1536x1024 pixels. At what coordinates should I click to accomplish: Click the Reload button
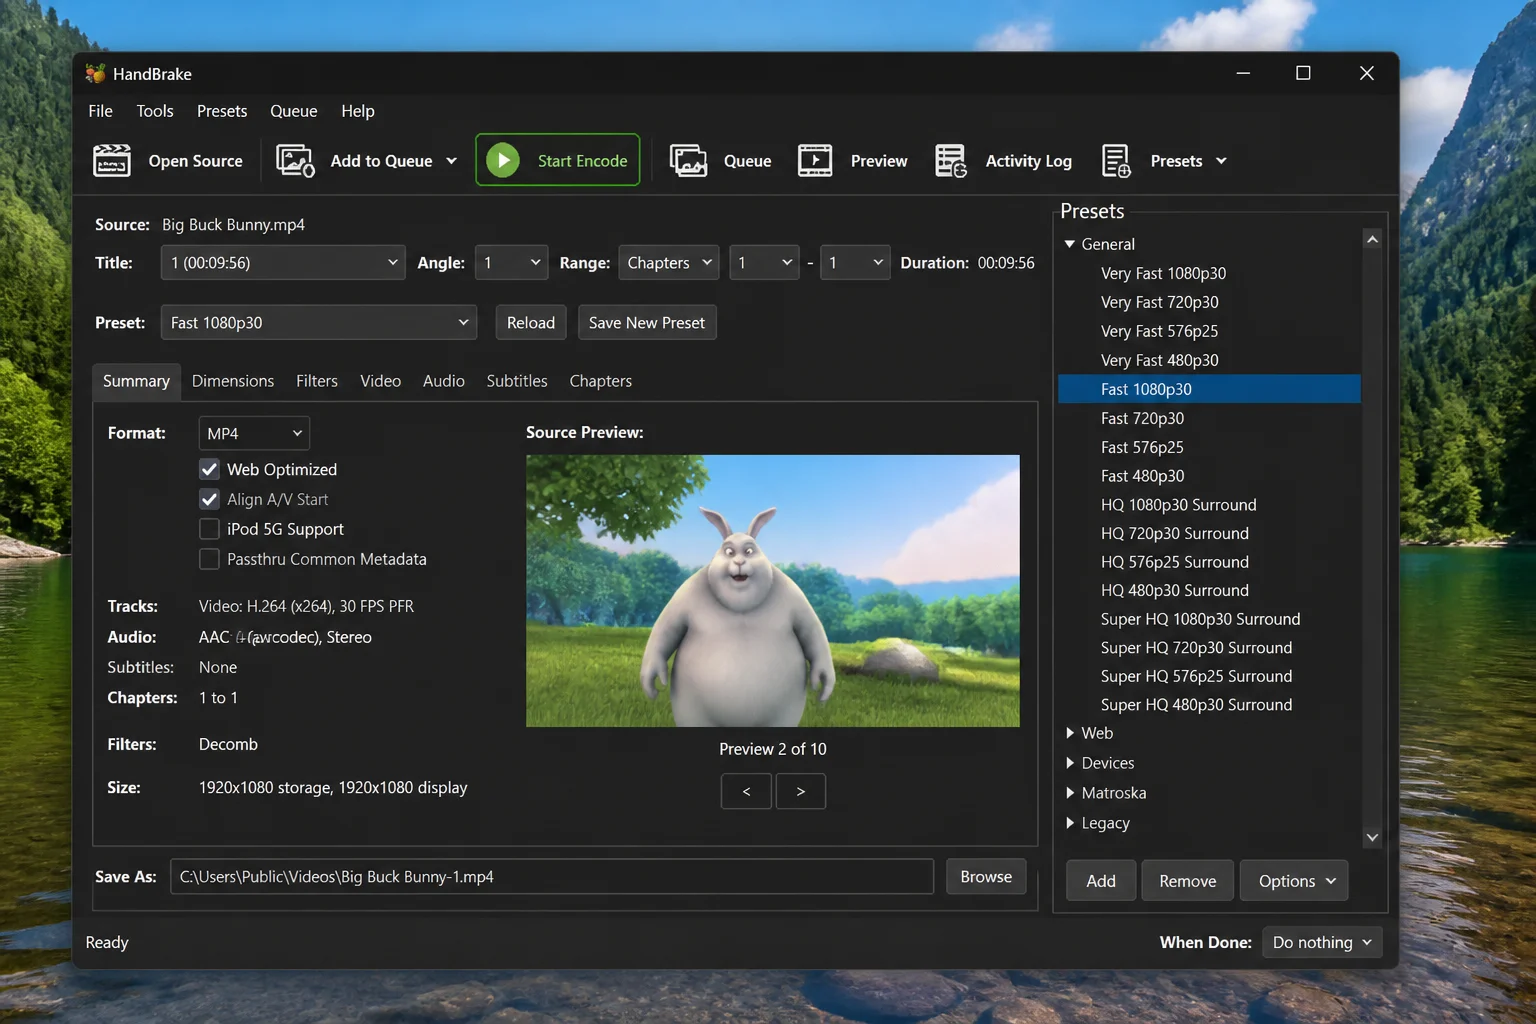531,322
